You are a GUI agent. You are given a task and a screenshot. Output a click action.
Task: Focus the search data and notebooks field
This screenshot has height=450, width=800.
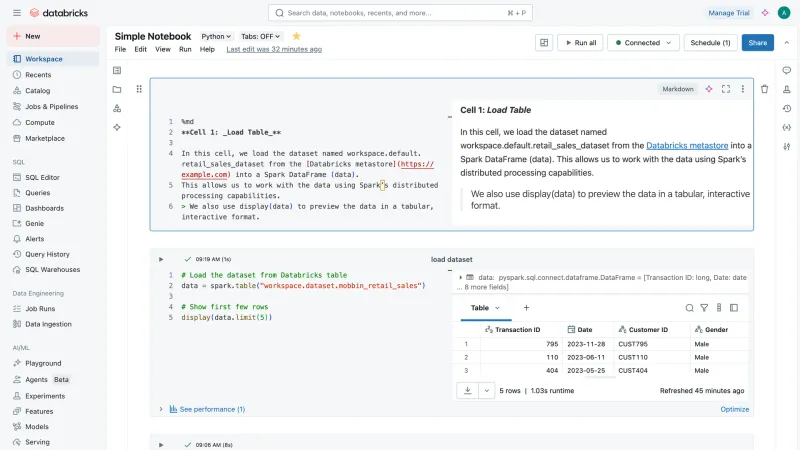click(x=401, y=13)
